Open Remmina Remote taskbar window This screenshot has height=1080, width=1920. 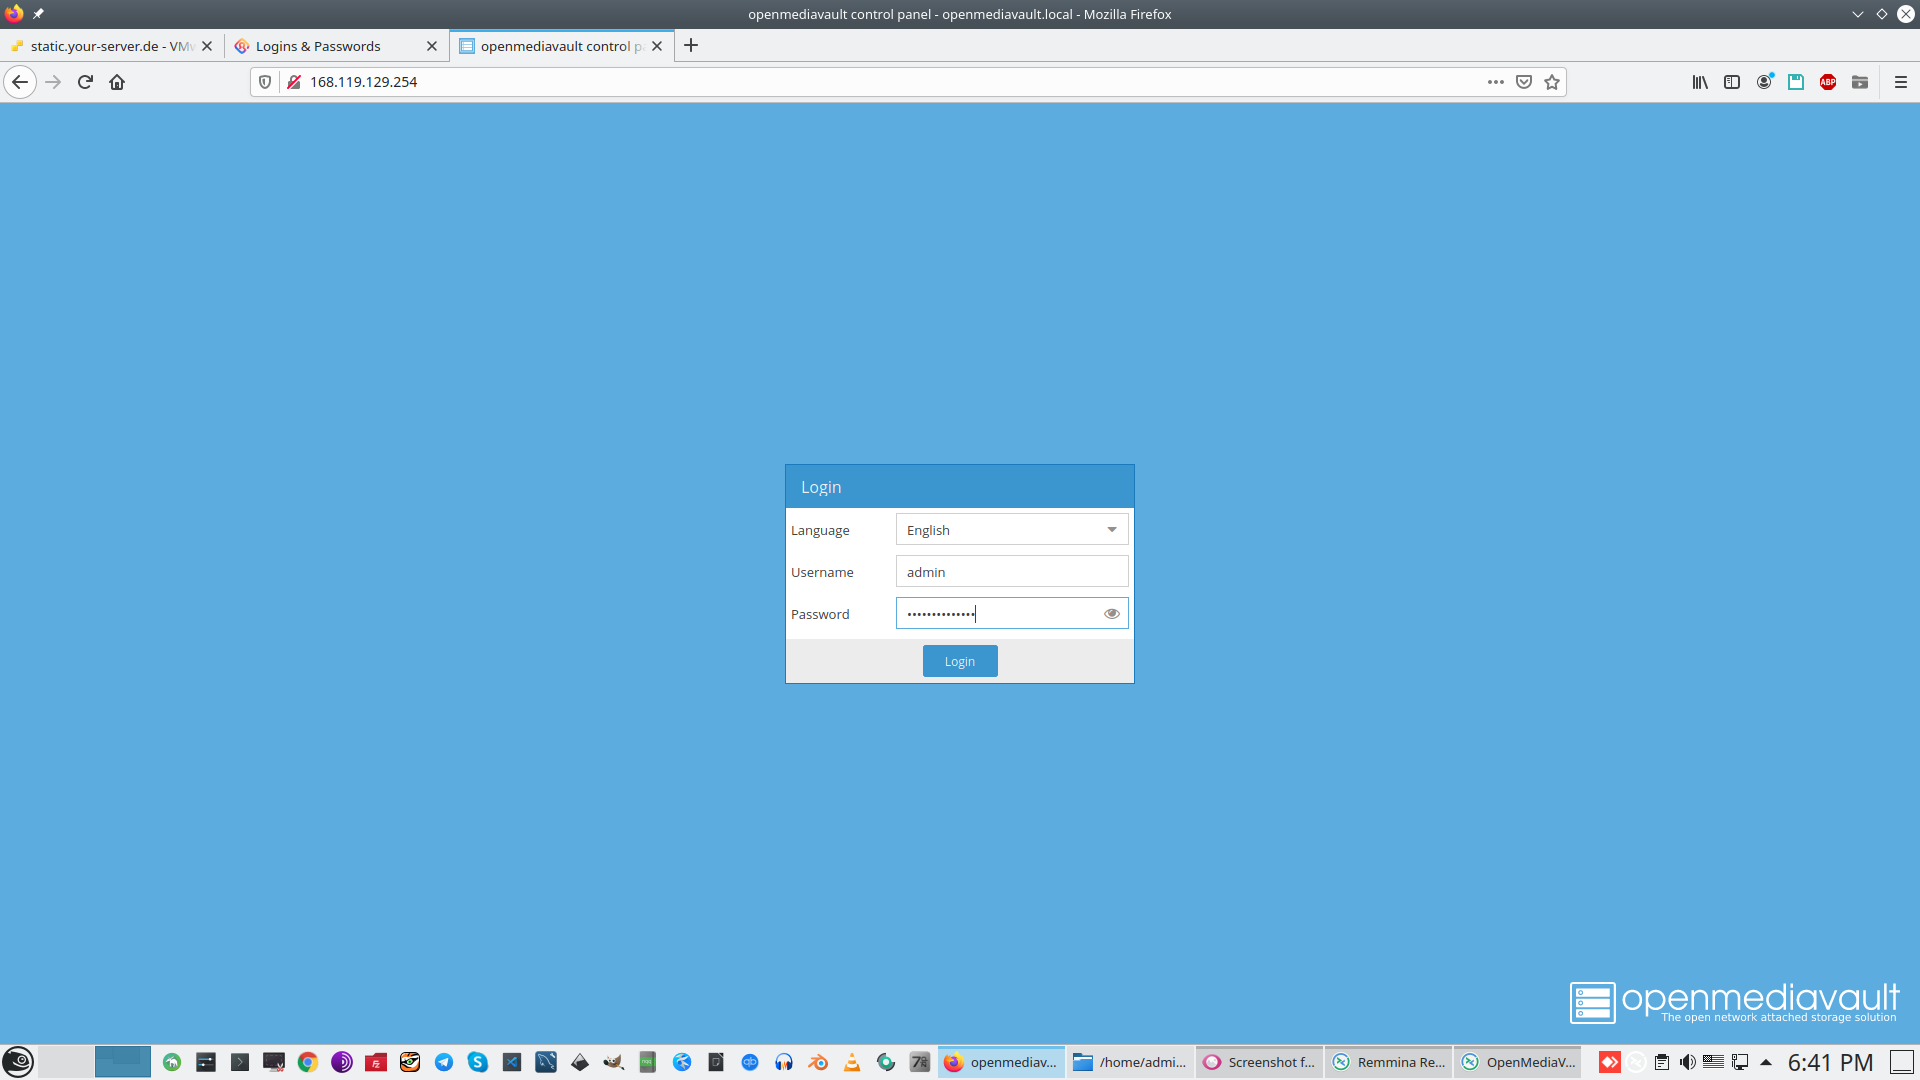1389,1062
